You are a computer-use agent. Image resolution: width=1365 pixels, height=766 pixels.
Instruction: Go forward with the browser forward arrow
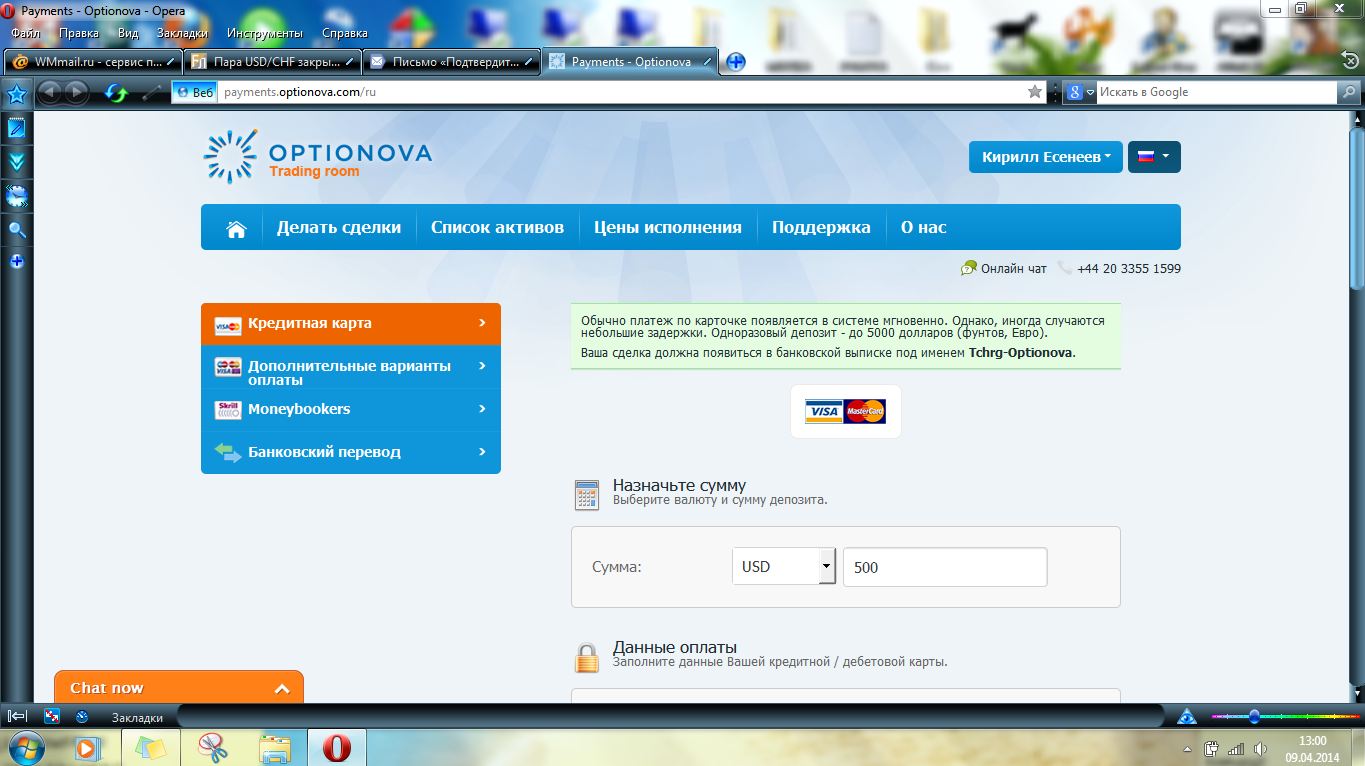coord(76,92)
